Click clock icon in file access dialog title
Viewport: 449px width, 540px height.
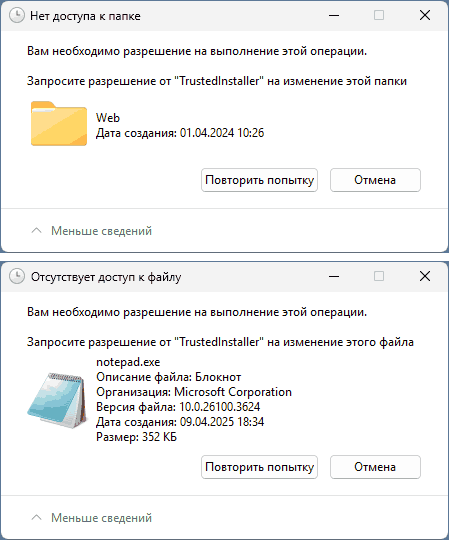click(17, 277)
